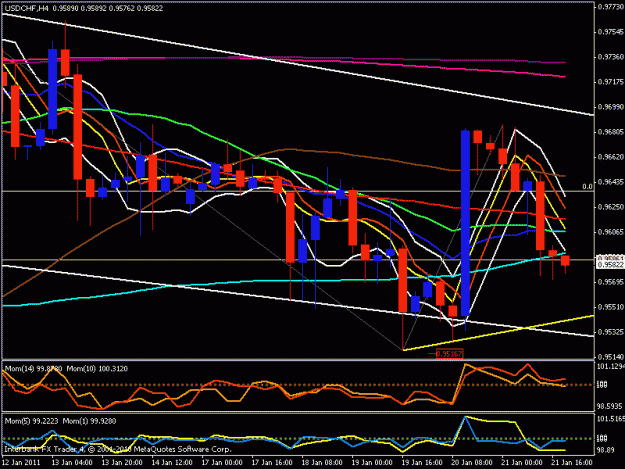
Task: Click the 98.89 scale value
Action: pyautogui.click(x=605, y=449)
